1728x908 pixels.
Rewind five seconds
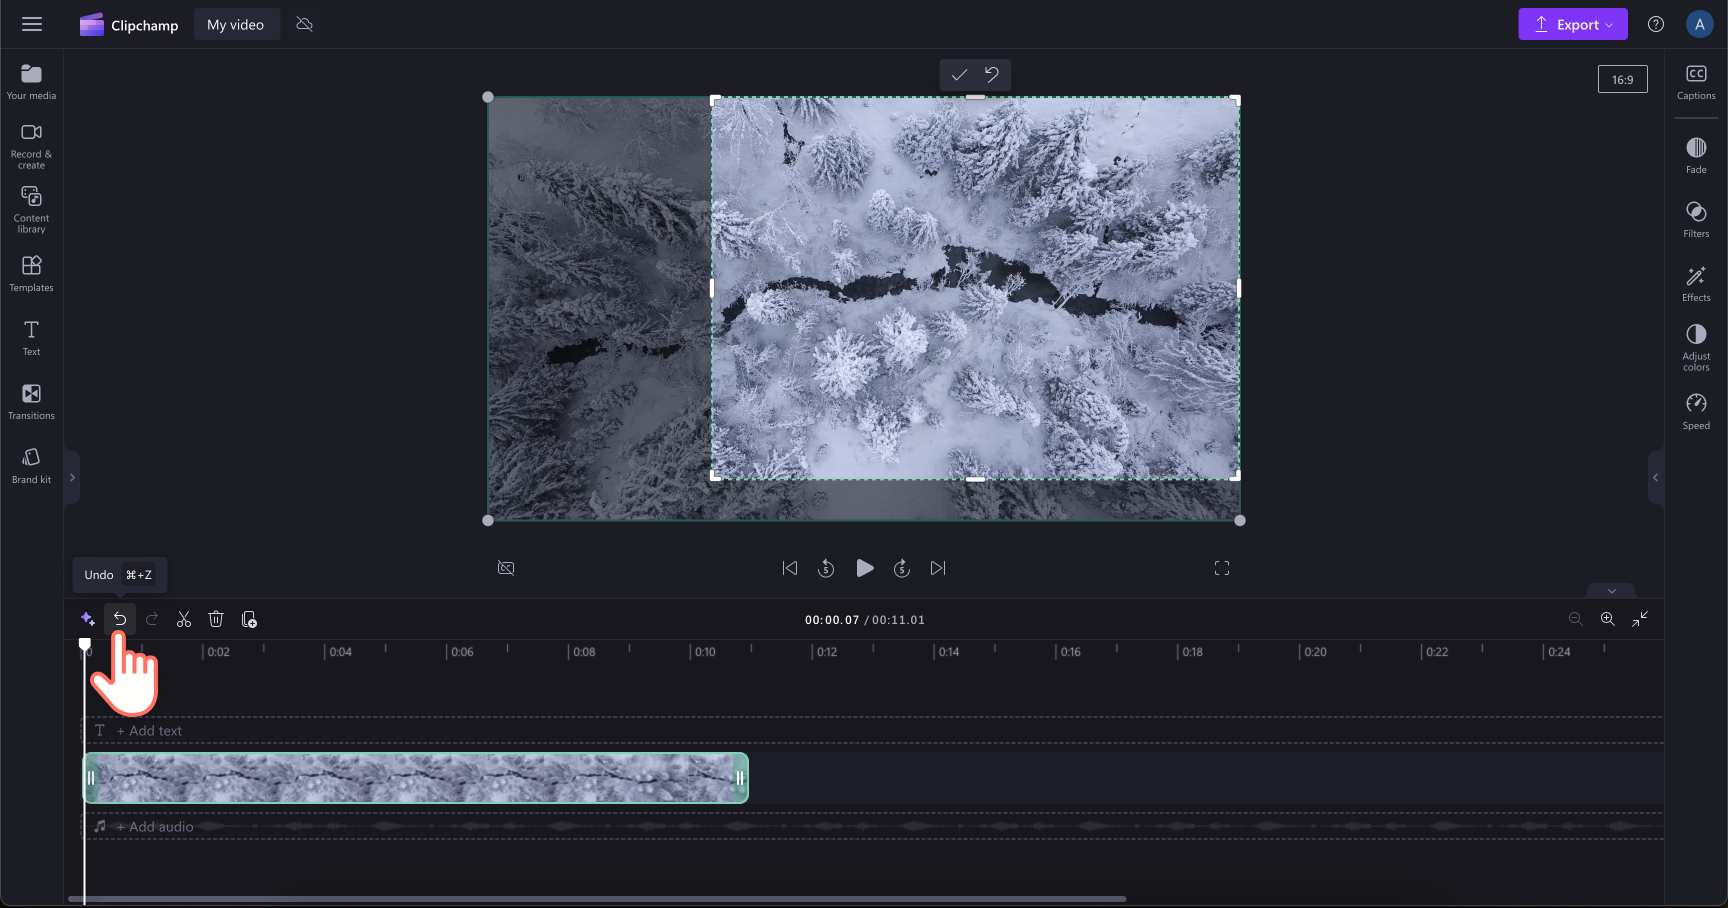pos(826,568)
